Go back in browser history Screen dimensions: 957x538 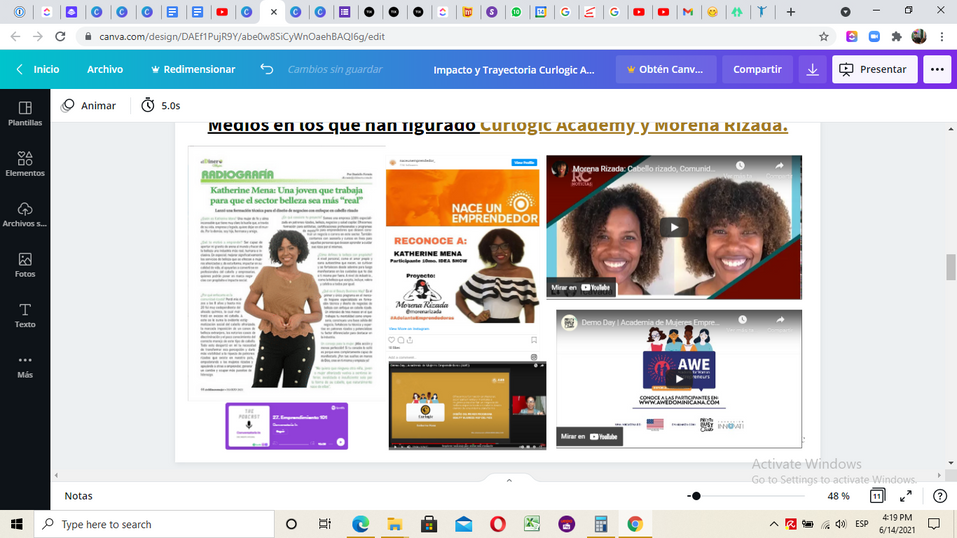pos(15,37)
